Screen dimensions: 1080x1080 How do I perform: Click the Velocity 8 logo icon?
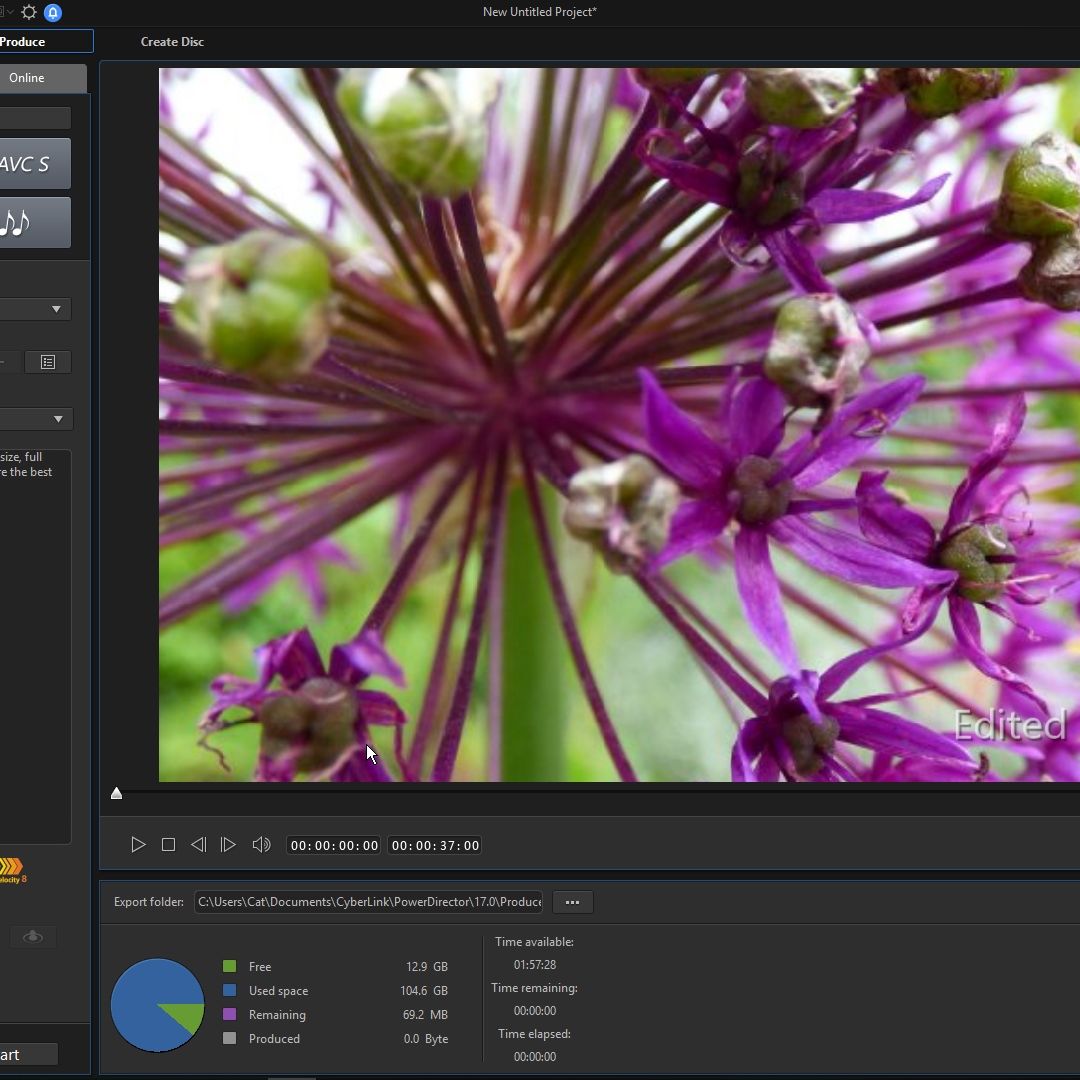[x=12, y=870]
